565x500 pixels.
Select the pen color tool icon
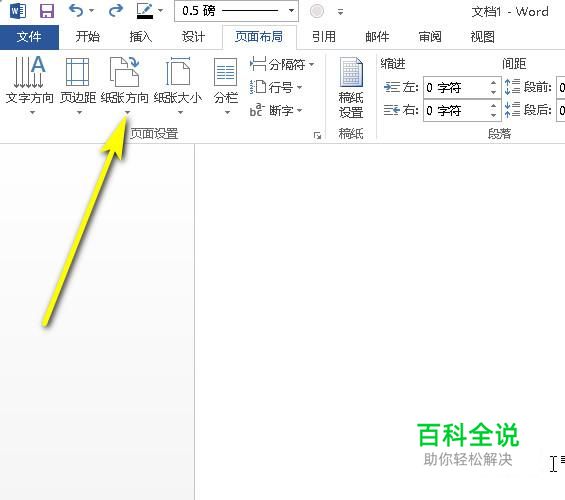[x=145, y=11]
